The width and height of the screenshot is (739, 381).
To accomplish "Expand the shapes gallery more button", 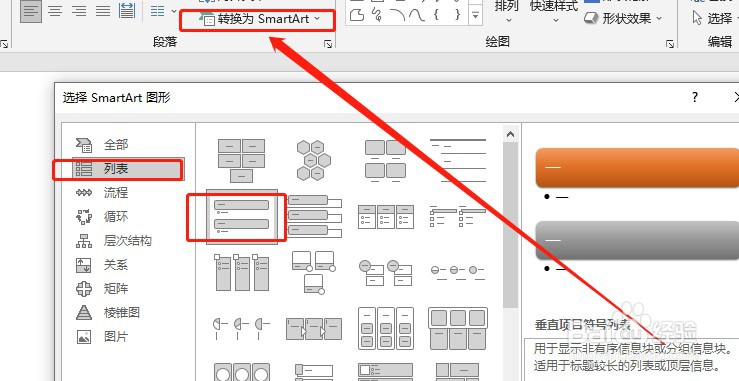I will click(x=476, y=16).
